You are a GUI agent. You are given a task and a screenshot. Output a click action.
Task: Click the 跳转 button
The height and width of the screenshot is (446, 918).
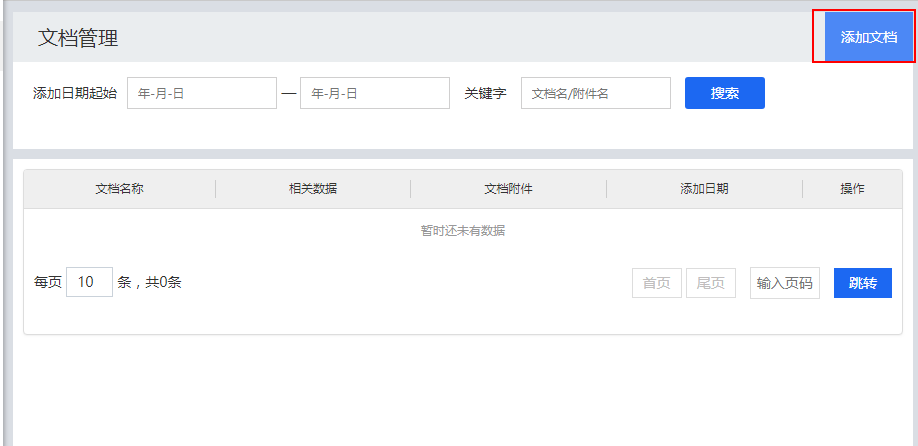pyautogui.click(x=863, y=283)
